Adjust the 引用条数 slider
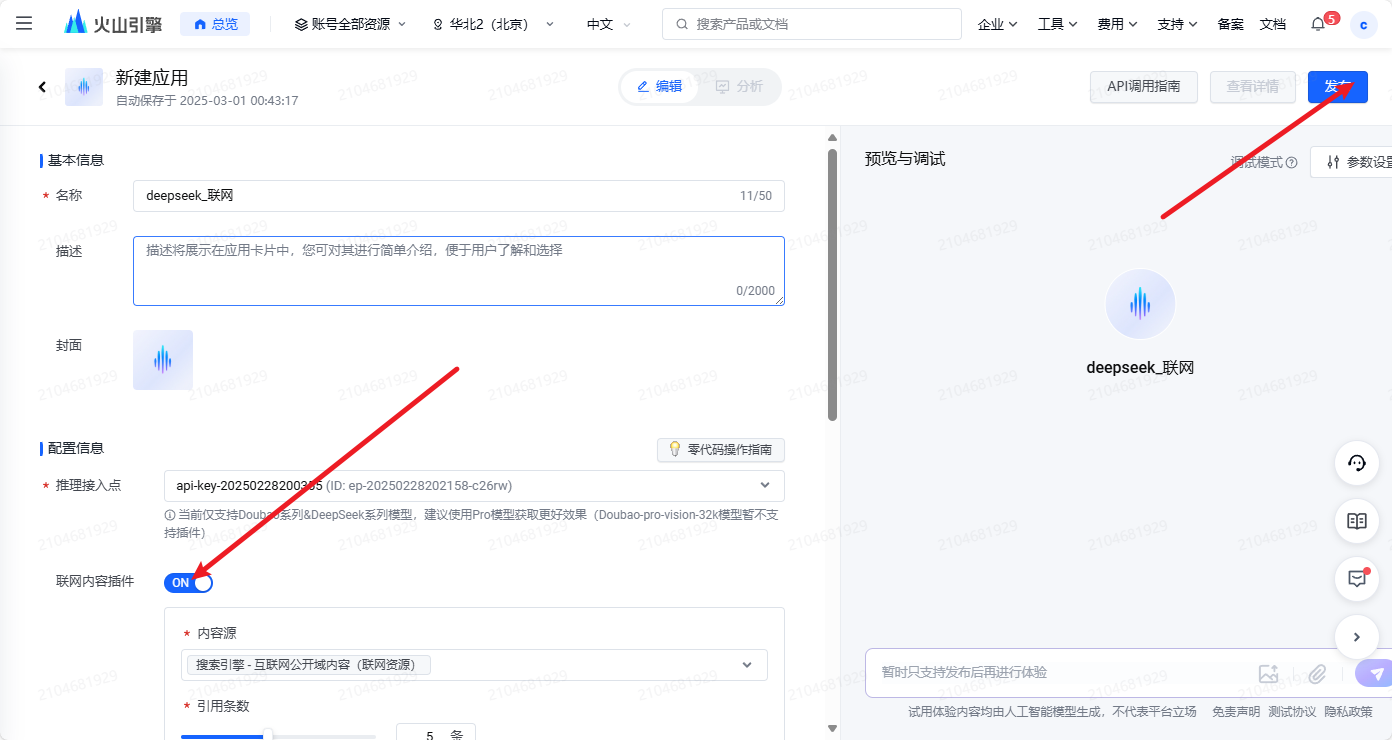This screenshot has height=740, width=1392. point(267,736)
